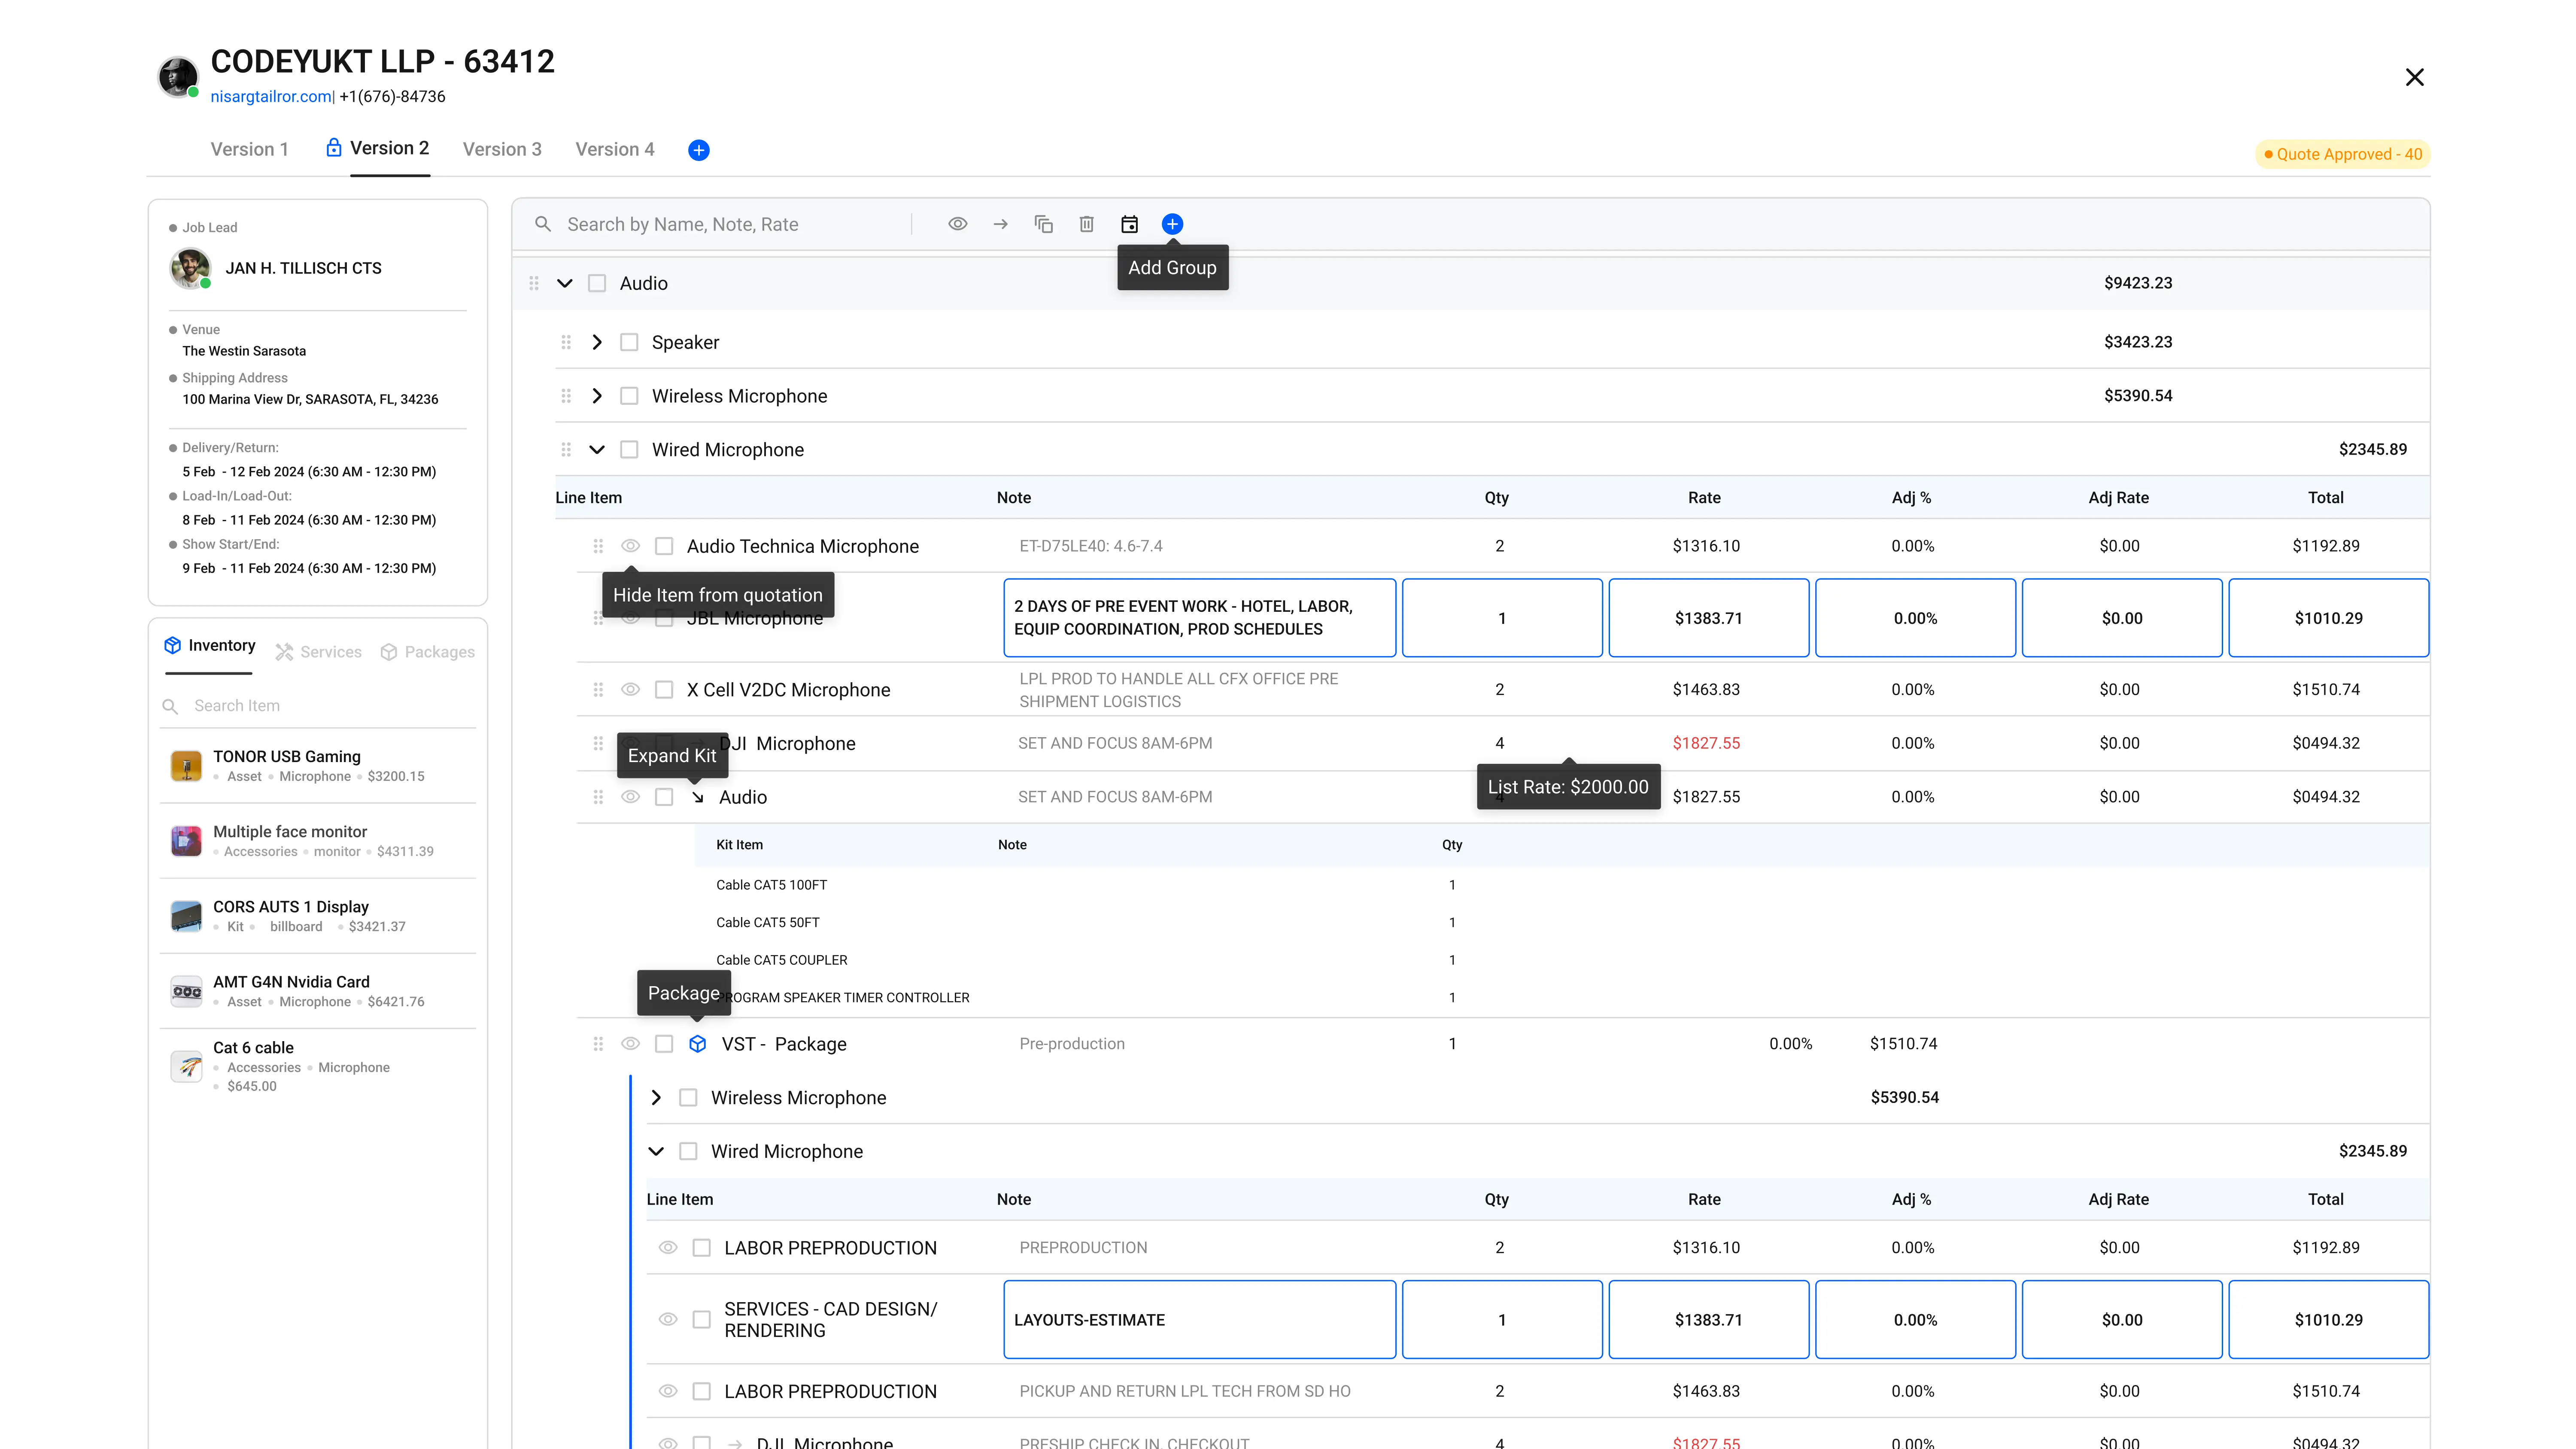Open the calendar icon in toolbar

1129,224
